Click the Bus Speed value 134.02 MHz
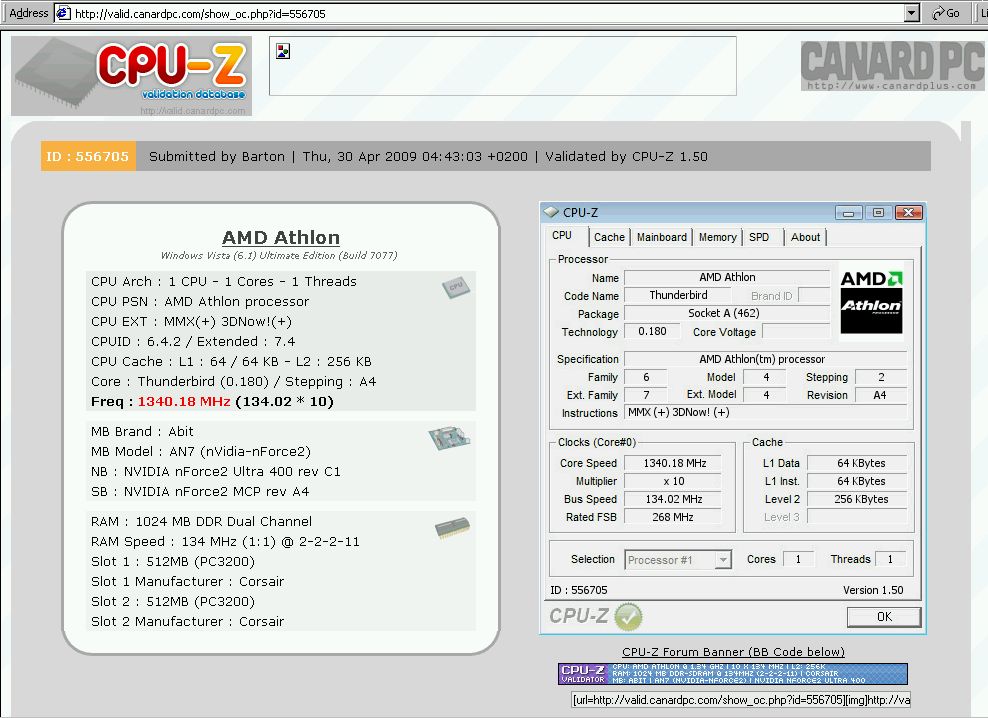 [x=674, y=499]
